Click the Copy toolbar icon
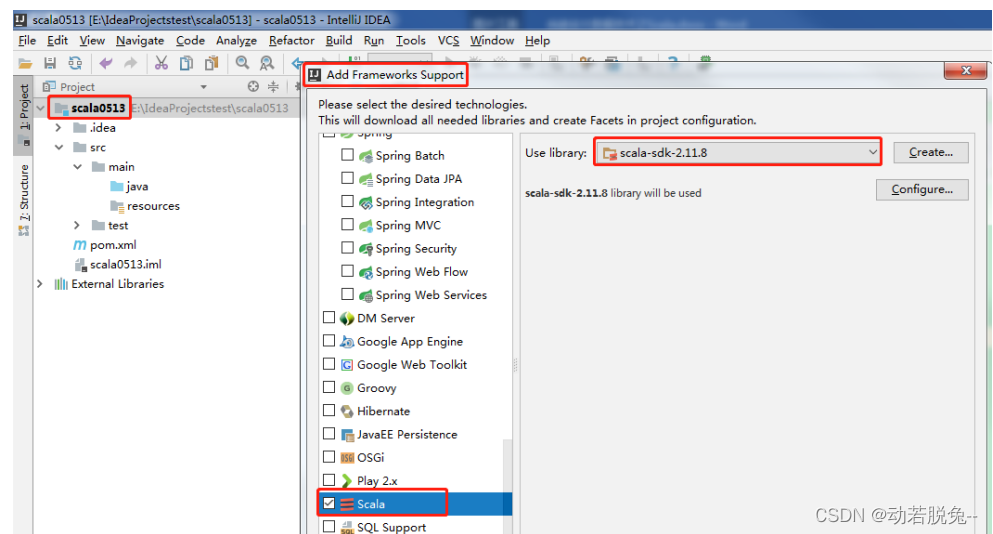This screenshot has height=534, width=993. (x=186, y=63)
